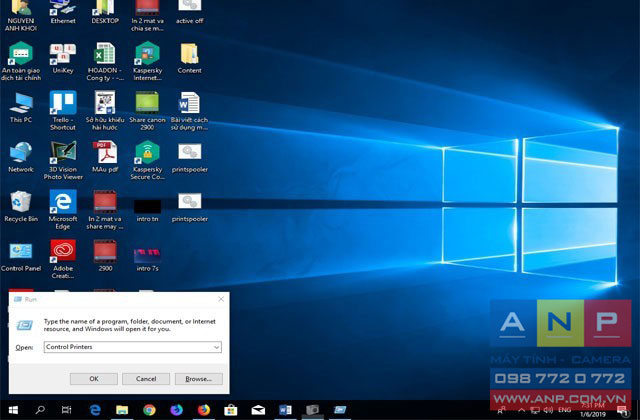The height and width of the screenshot is (420, 640).
Task: Select the This PC icon
Action: point(21,107)
